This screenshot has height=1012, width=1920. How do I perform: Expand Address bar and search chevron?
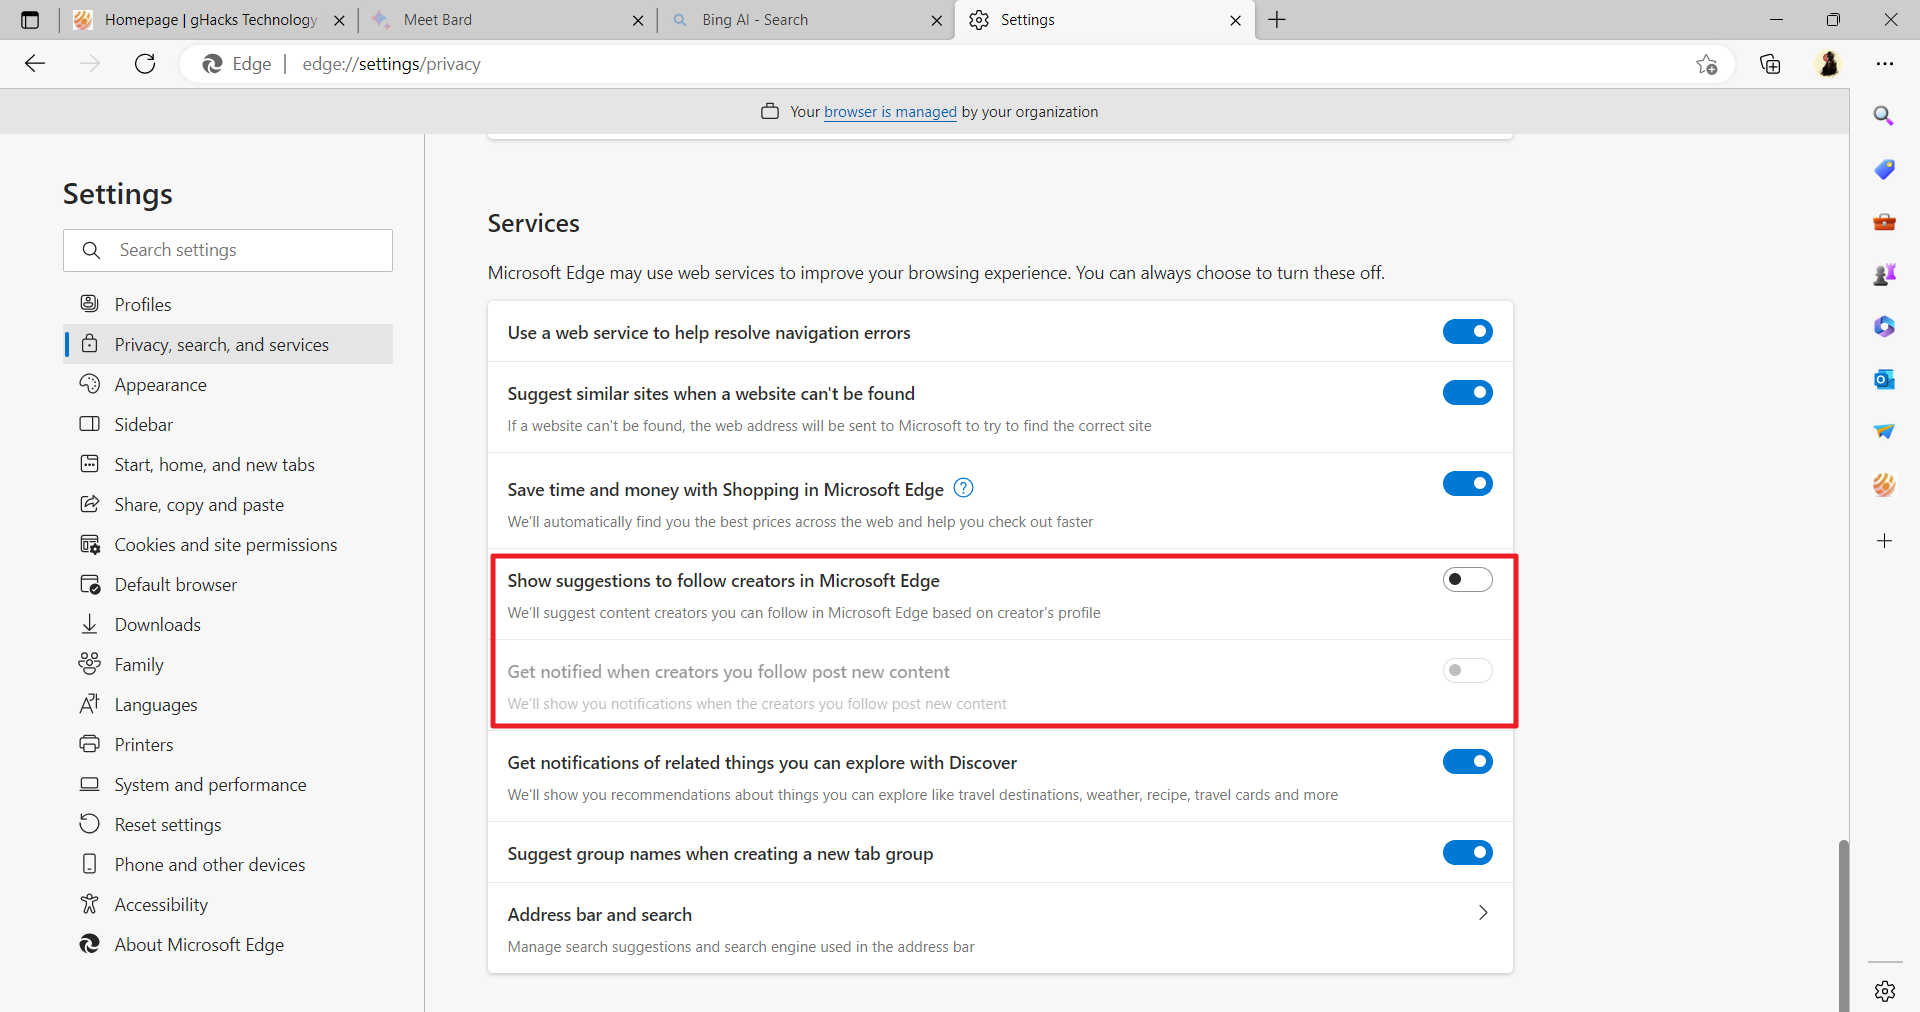tap(1483, 913)
